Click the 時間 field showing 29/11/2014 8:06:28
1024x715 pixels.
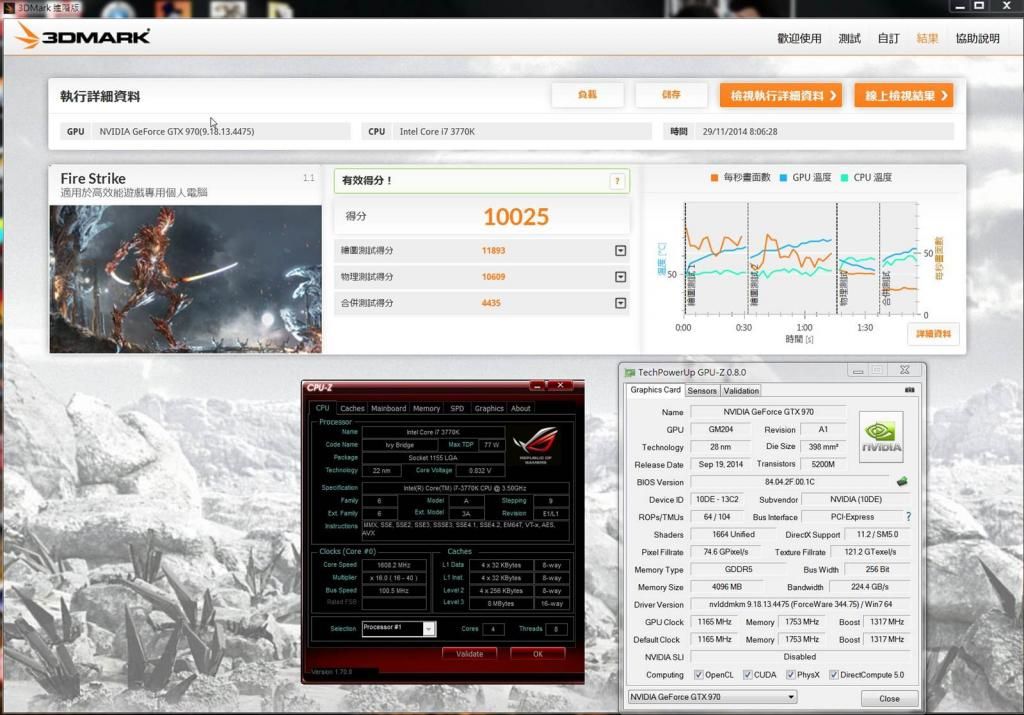point(825,131)
